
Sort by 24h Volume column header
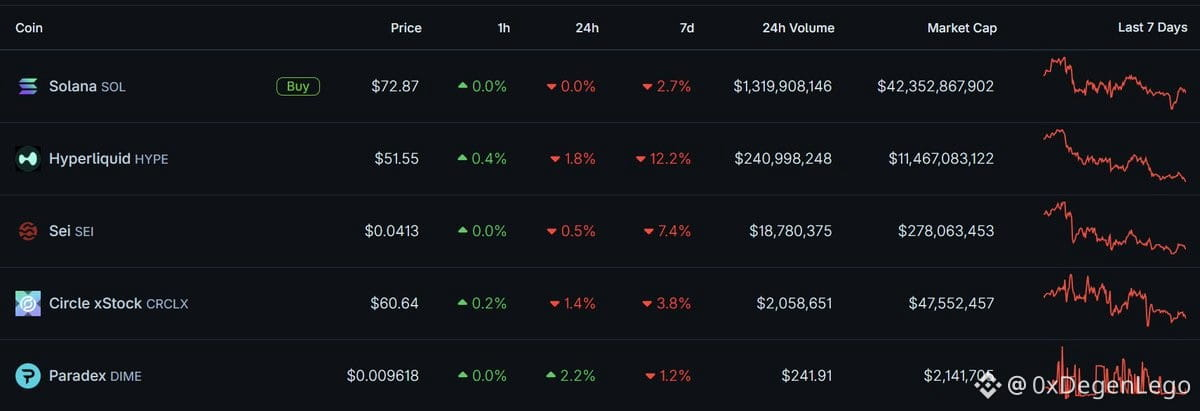point(798,28)
